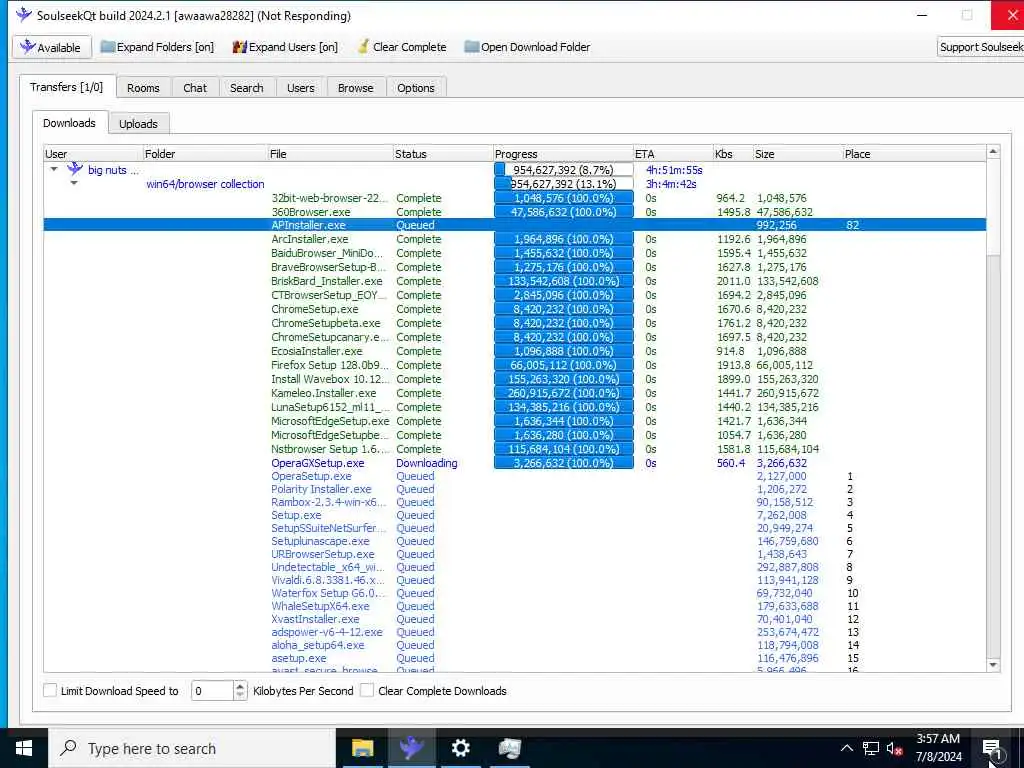
Task: Click the bird icon beside big nuts user
Action: [x=75, y=169]
